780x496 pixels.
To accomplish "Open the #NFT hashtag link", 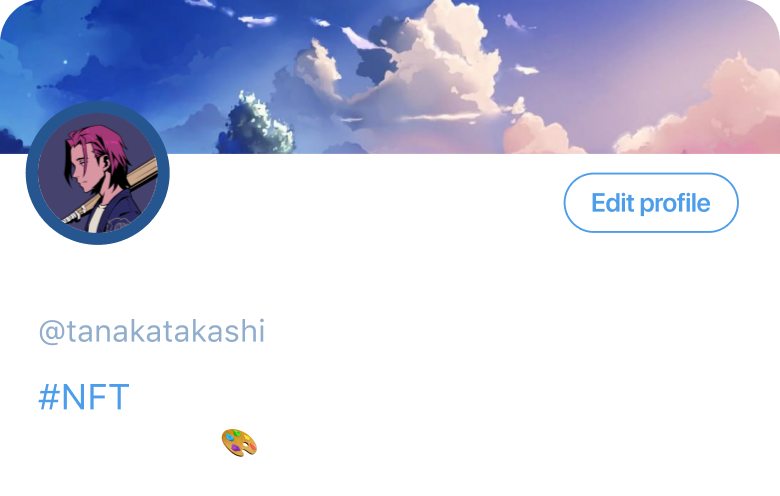I will [x=84, y=397].
